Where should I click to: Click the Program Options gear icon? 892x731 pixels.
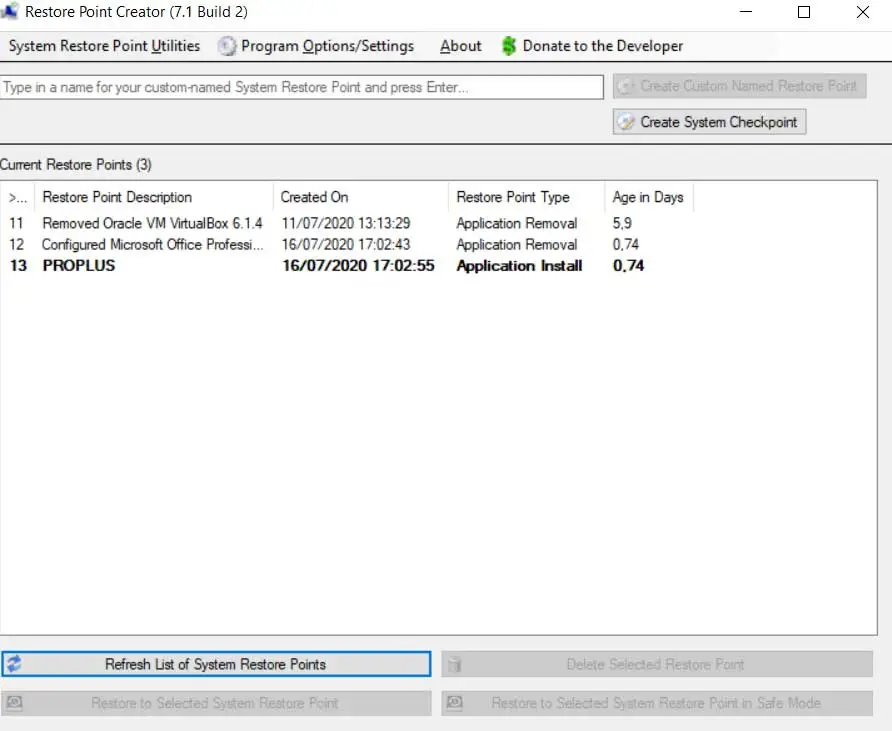pos(226,46)
